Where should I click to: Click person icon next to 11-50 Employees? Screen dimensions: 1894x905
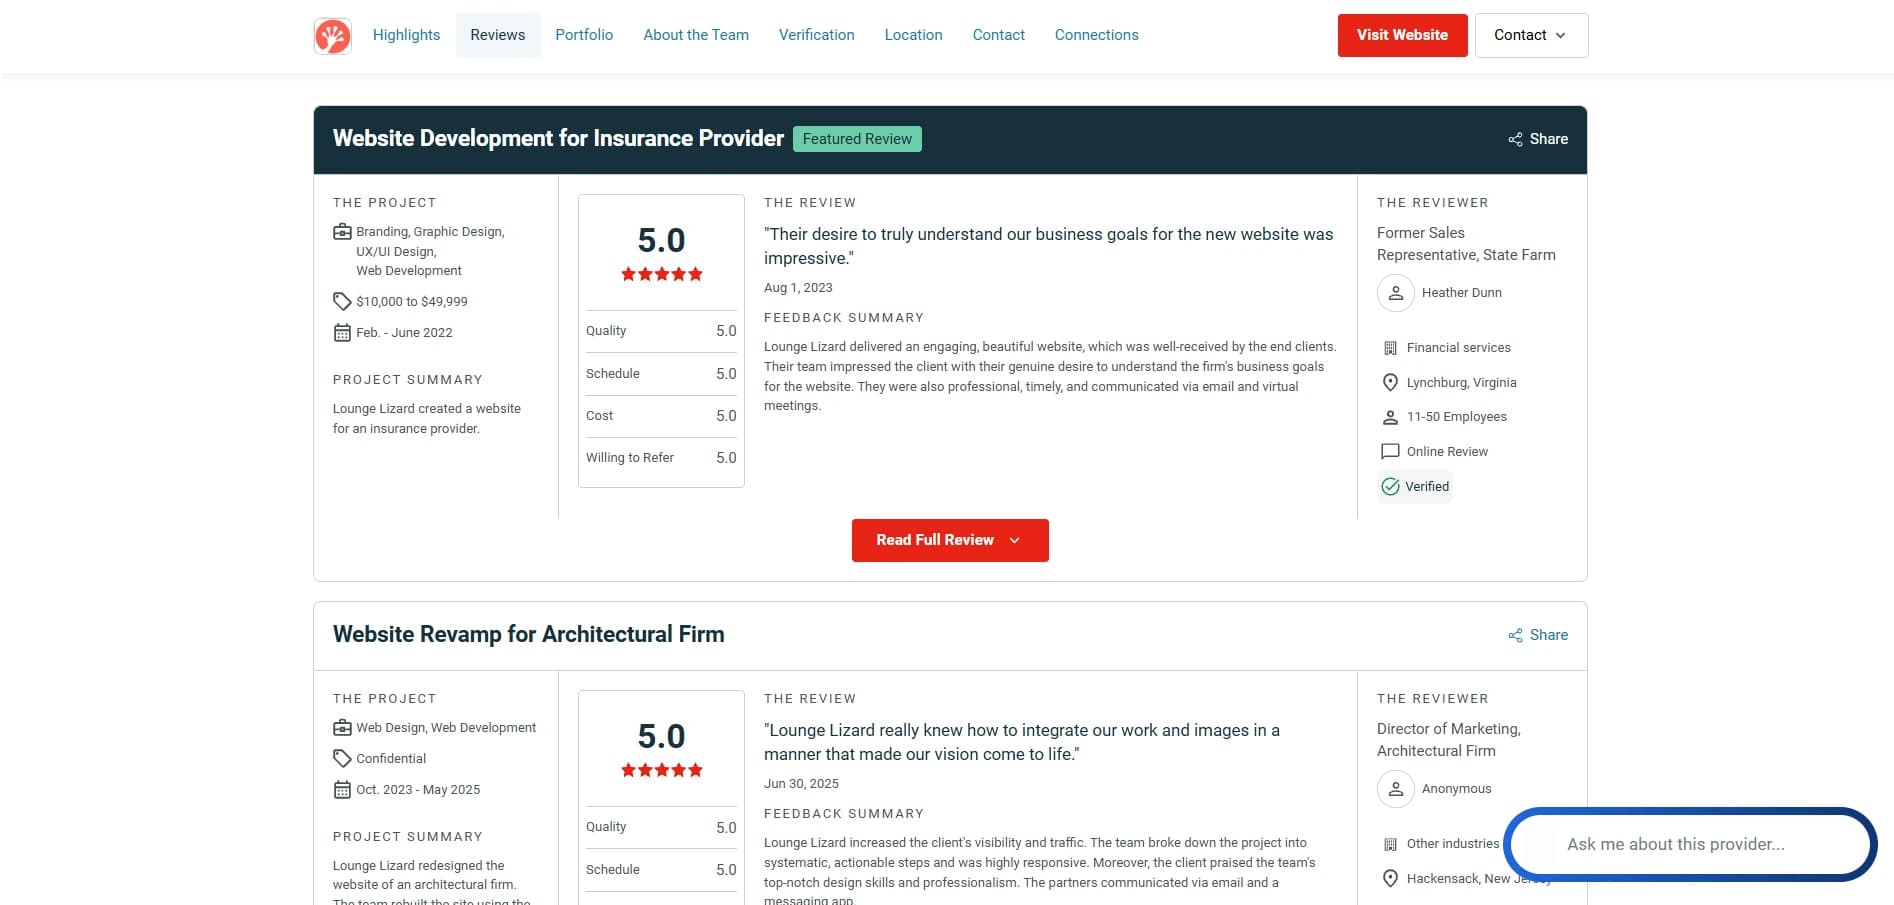1390,417
